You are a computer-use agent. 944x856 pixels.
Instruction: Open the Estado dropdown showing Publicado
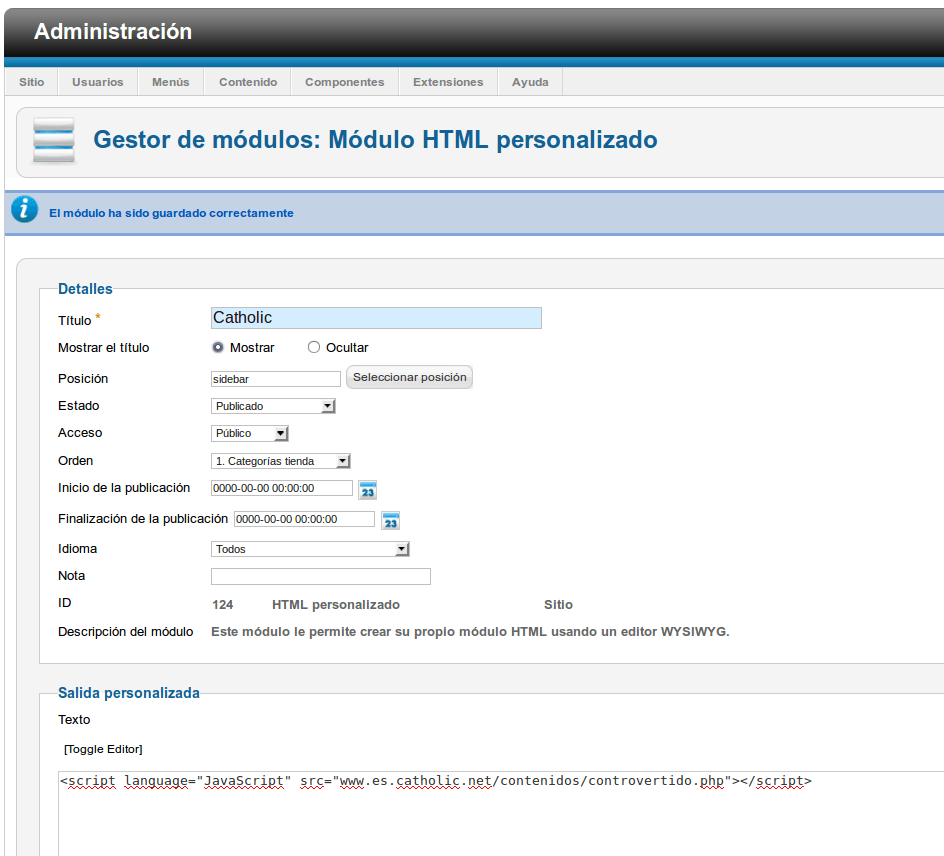click(273, 406)
